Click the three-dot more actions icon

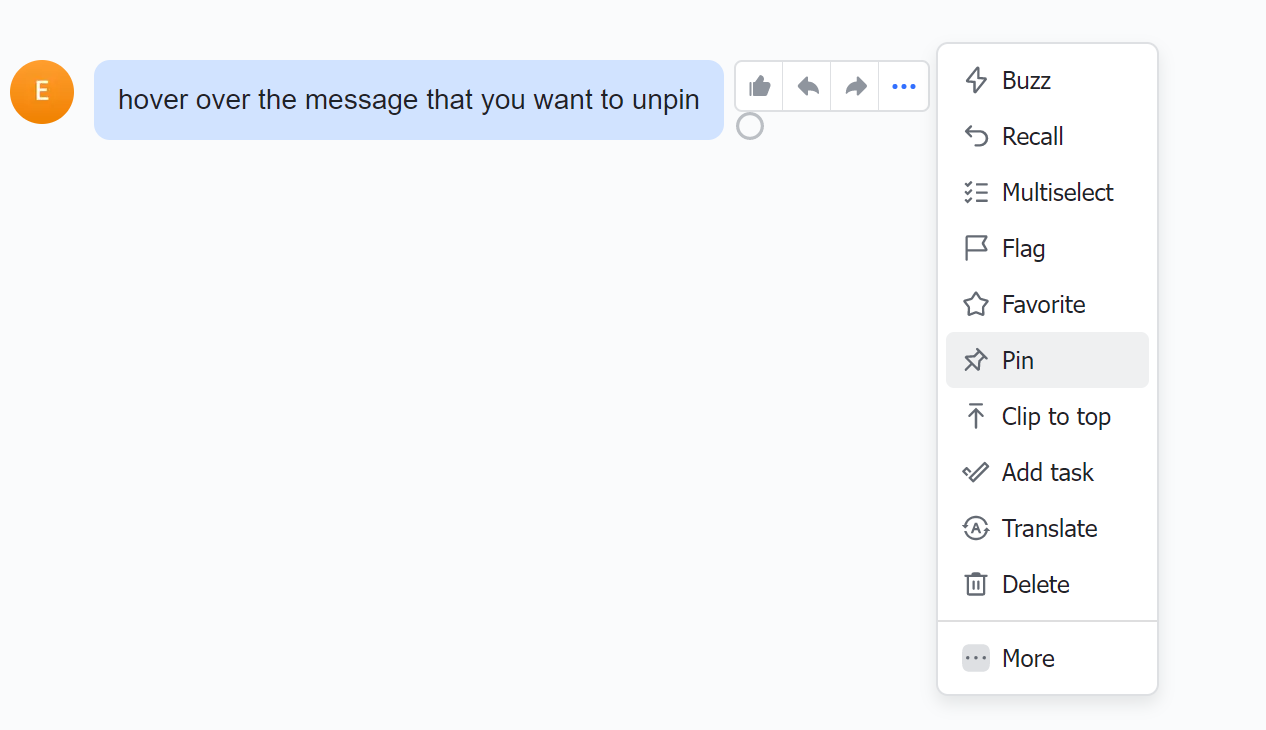point(904,86)
